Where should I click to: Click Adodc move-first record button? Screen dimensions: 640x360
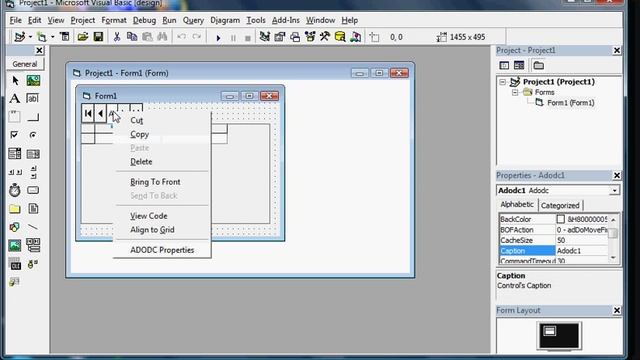(88, 113)
